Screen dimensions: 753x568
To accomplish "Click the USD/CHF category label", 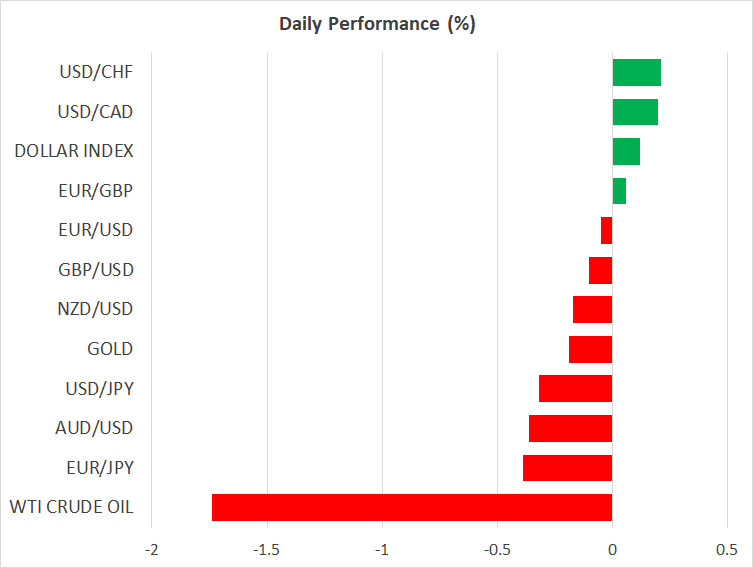I will pyautogui.click(x=97, y=72).
